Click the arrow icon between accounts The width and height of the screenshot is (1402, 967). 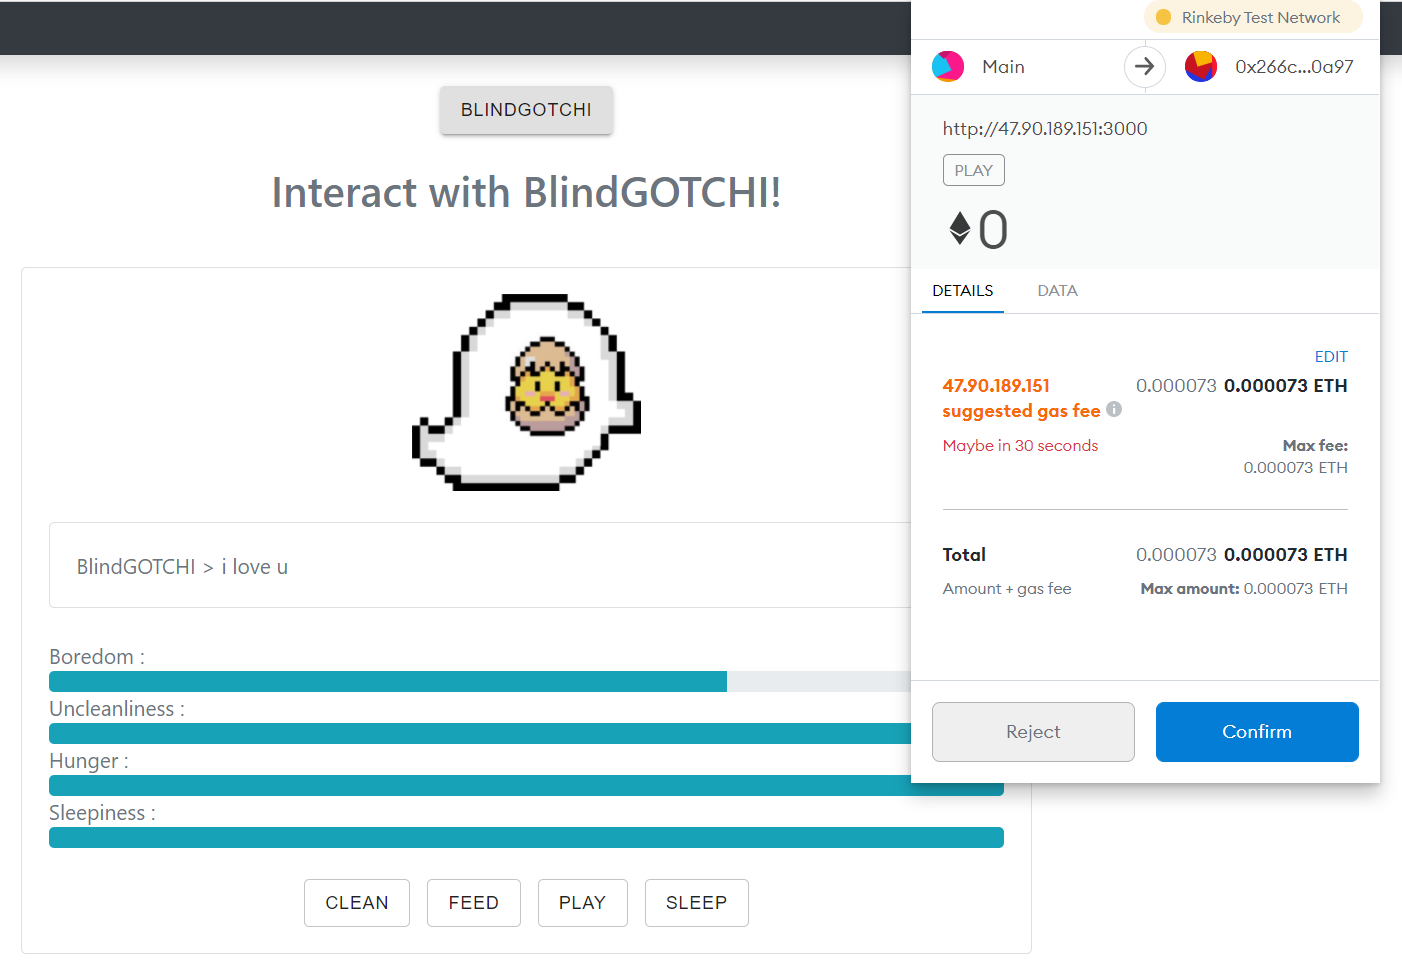[1145, 67]
